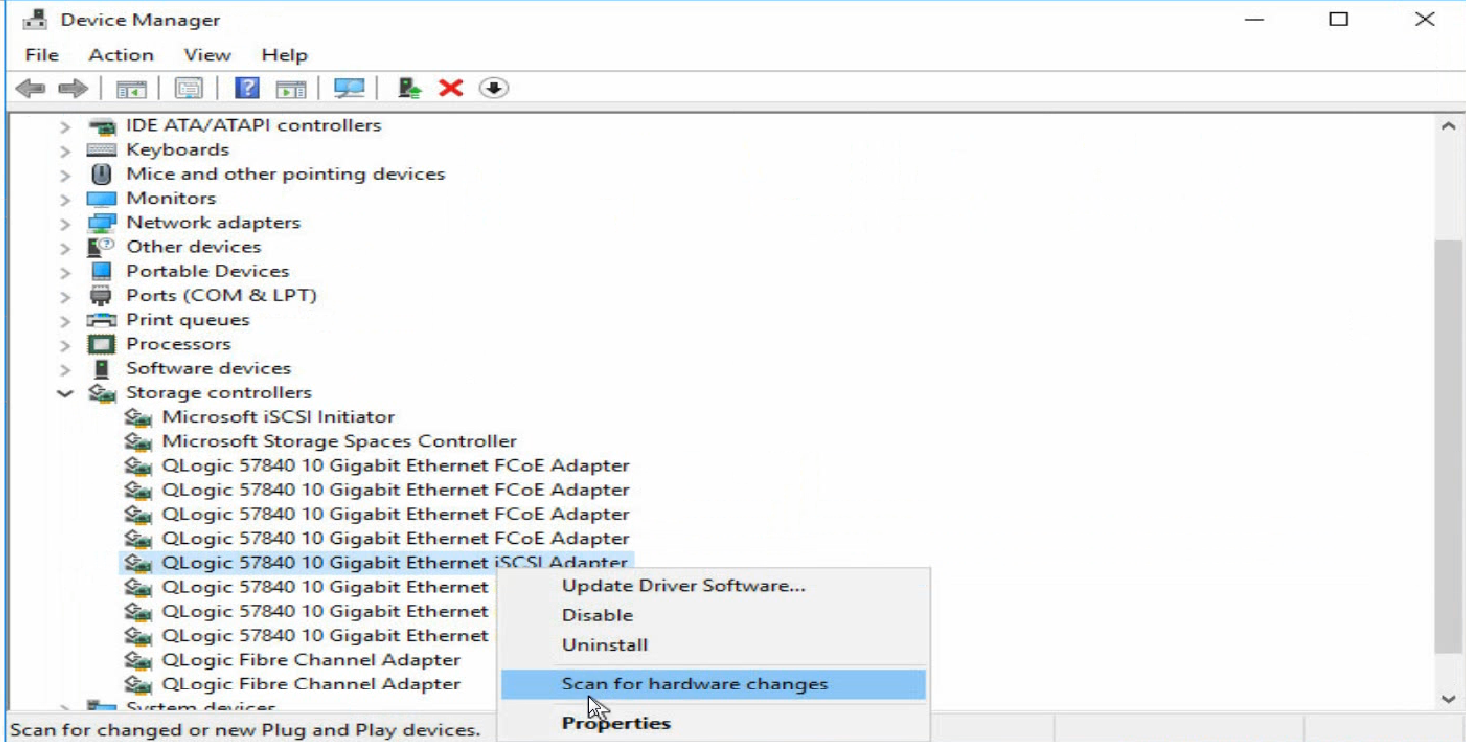The height and width of the screenshot is (742, 1466).
Task: Click Device Manager title bar icon
Action: point(36,19)
